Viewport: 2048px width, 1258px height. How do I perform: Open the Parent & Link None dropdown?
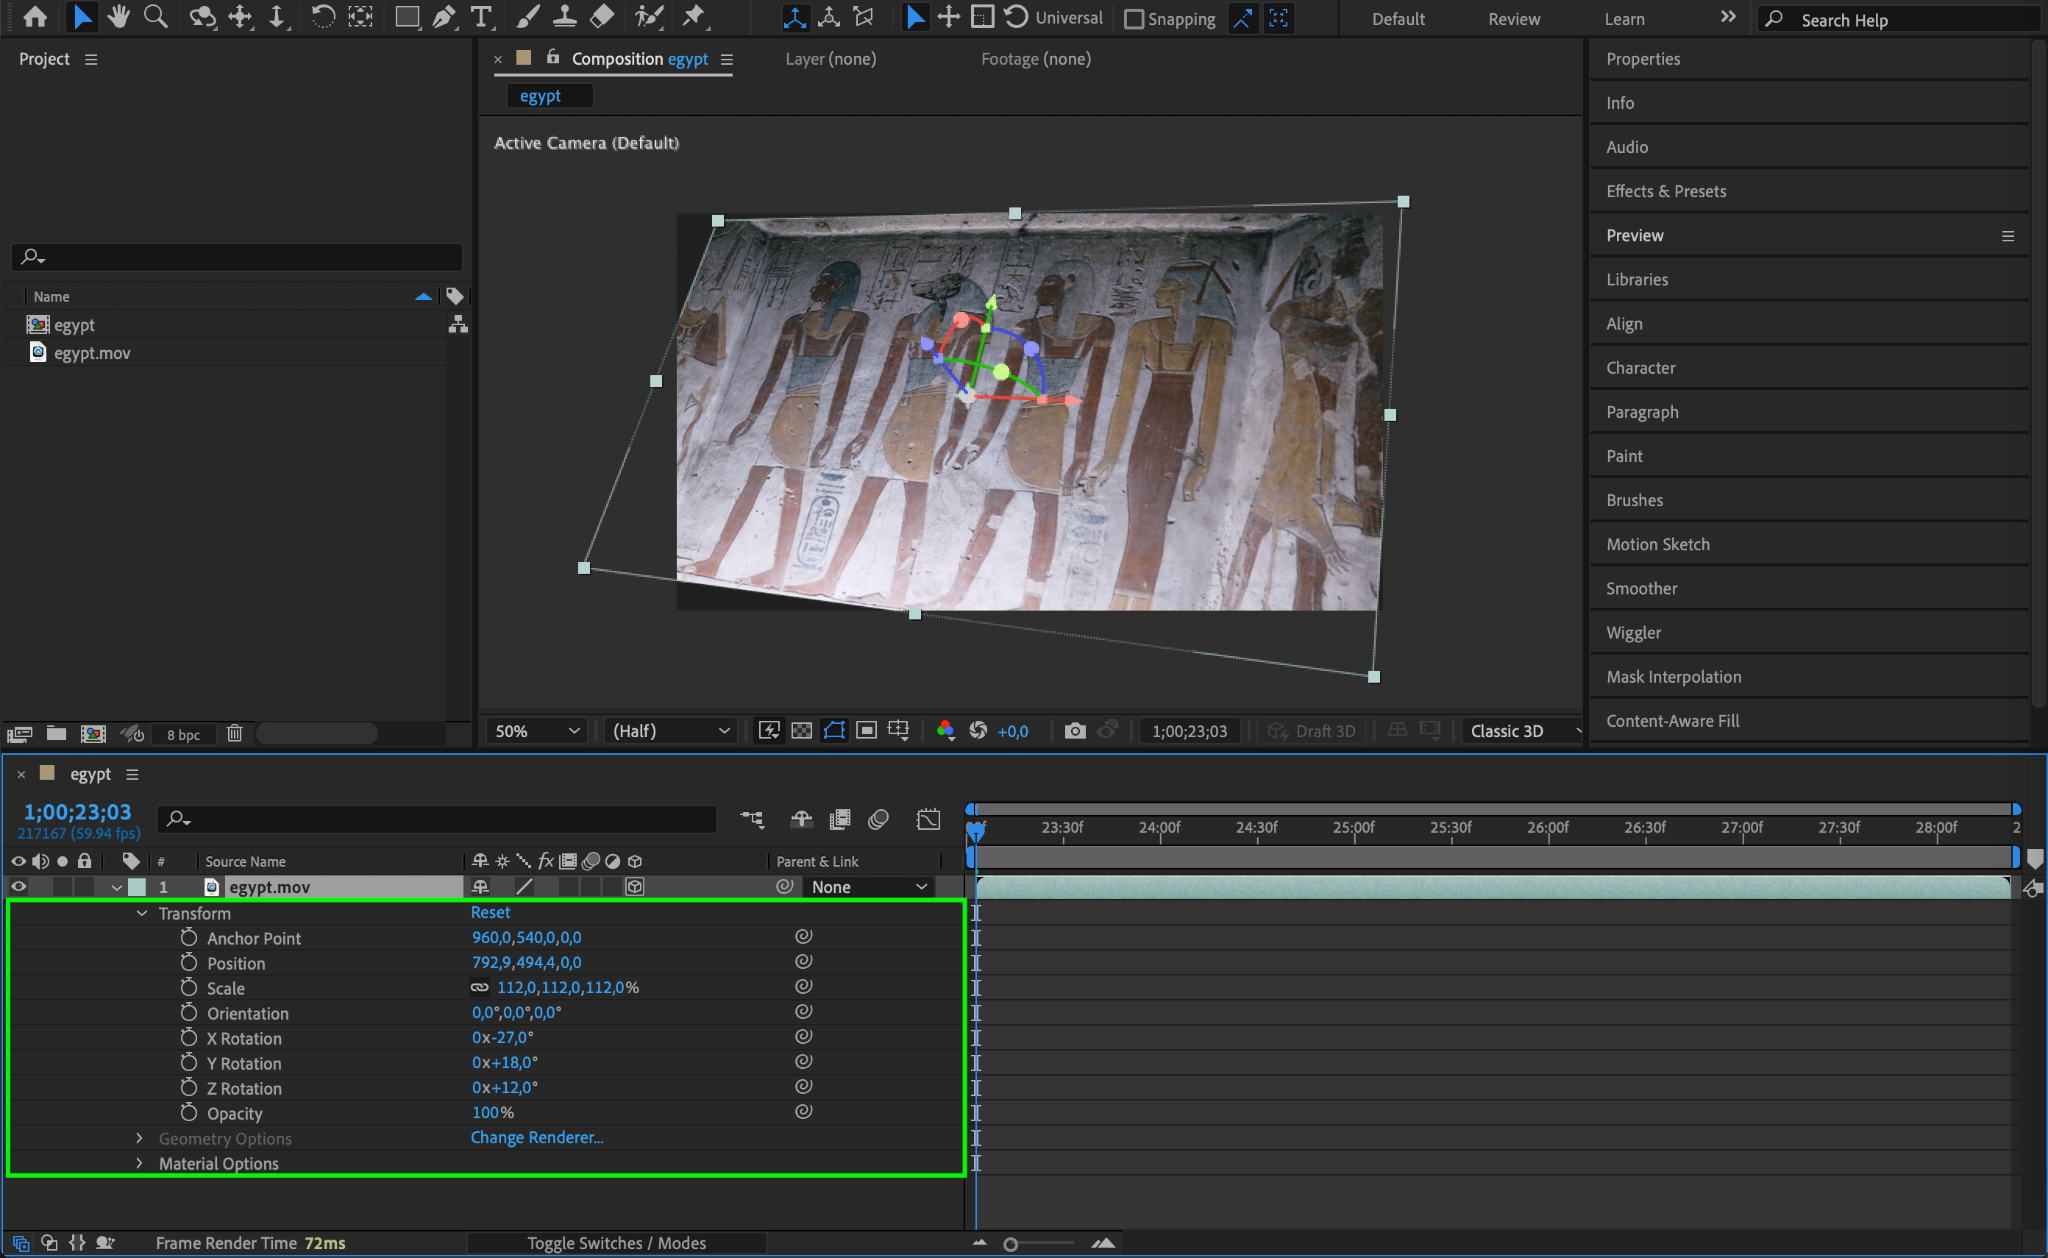[868, 887]
